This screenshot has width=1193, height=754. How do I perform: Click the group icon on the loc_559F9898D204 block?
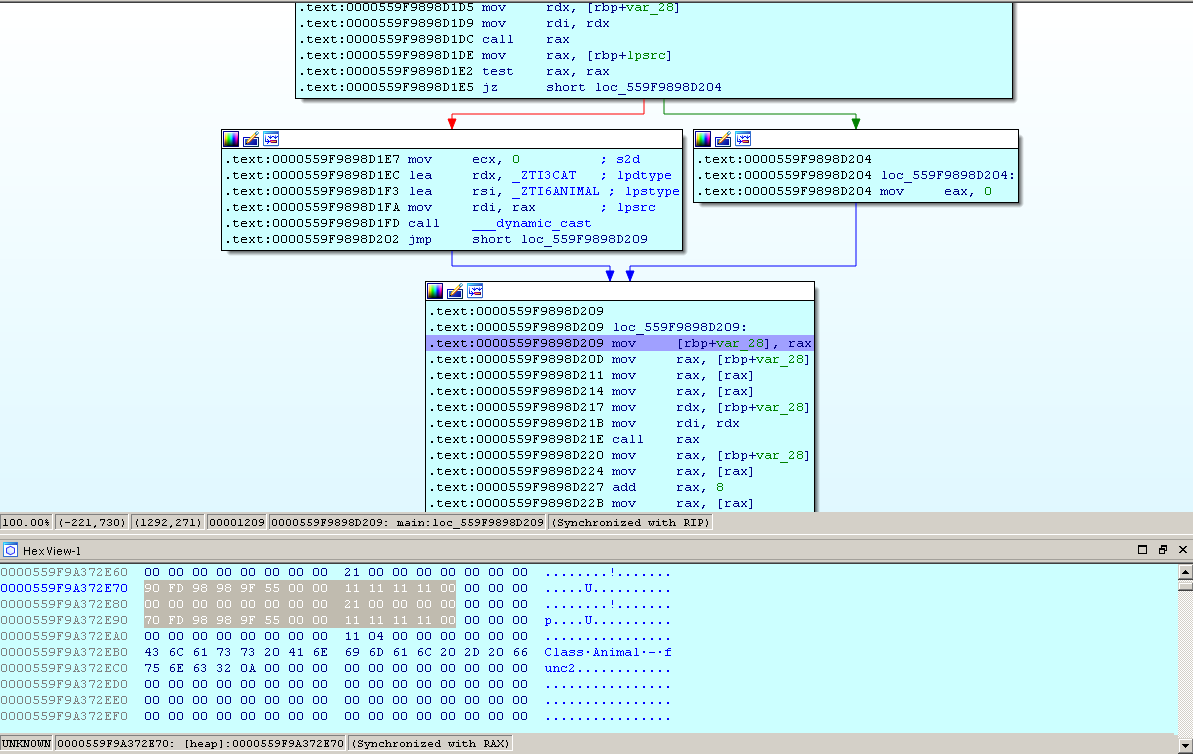coord(743,138)
